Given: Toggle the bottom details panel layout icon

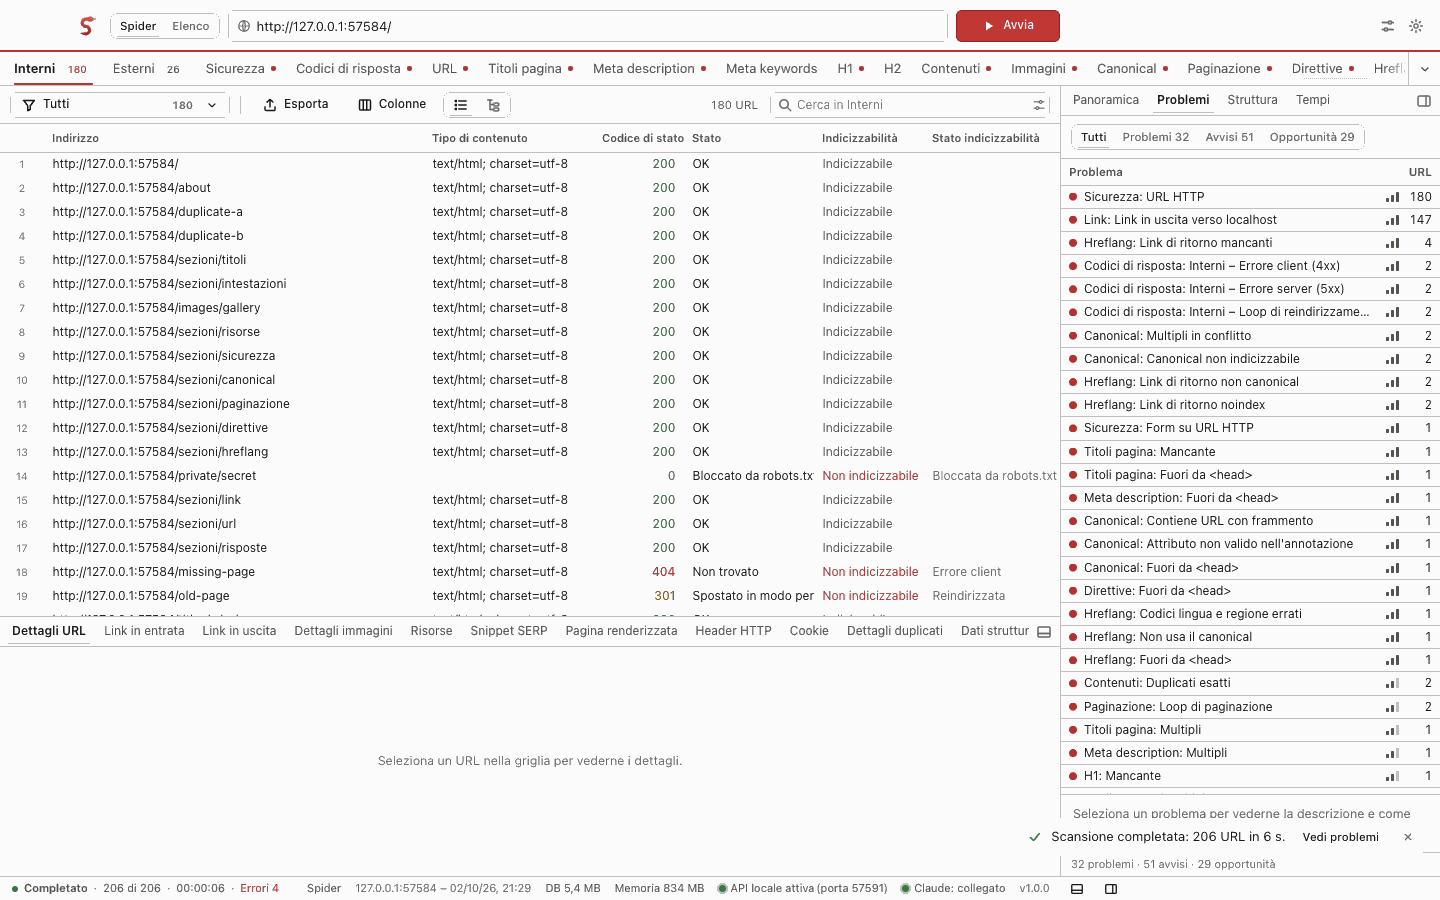Looking at the screenshot, I should [x=1044, y=632].
